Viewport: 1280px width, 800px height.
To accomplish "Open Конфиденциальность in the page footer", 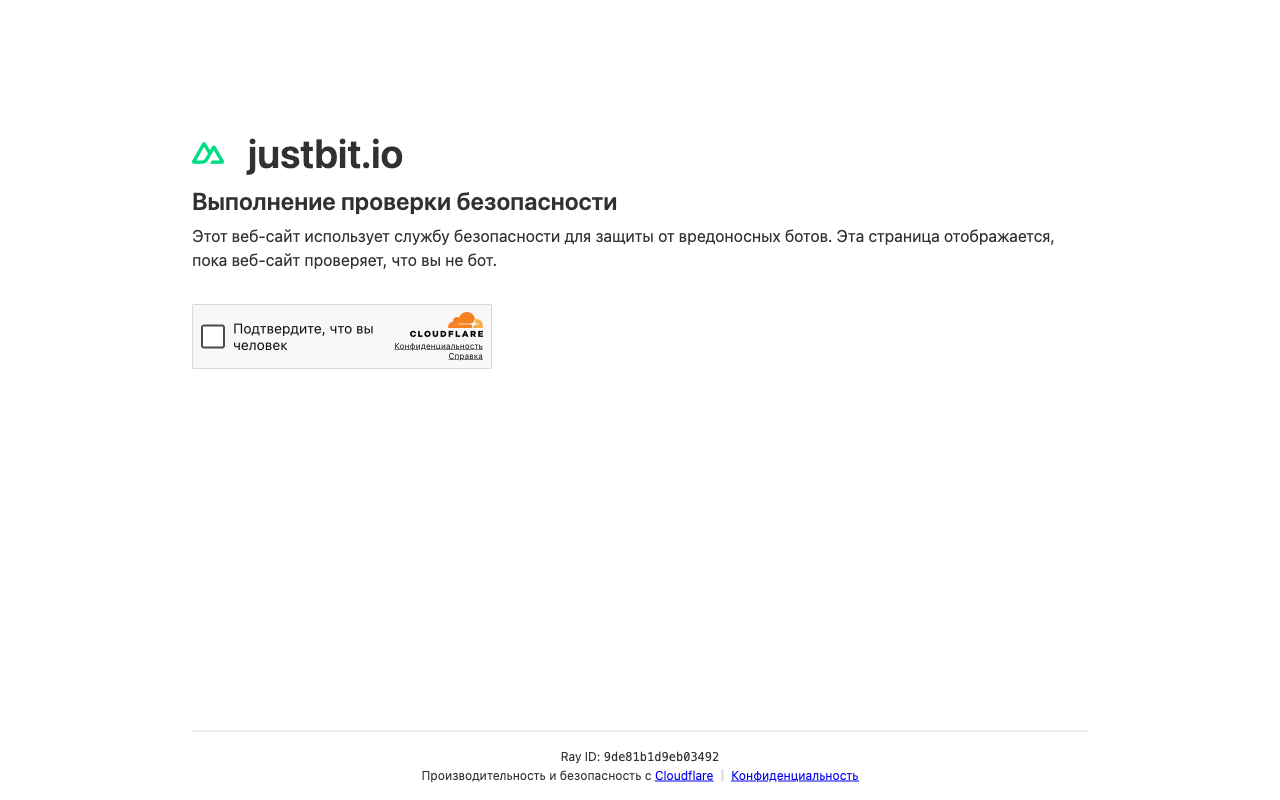I will click(x=794, y=775).
